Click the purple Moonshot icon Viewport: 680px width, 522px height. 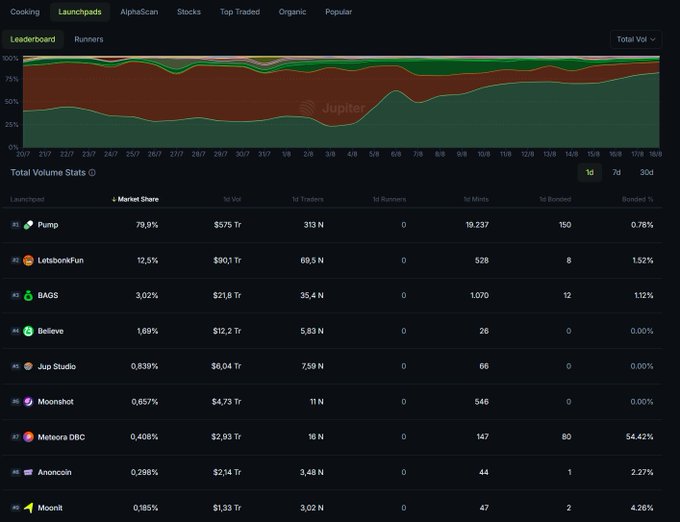click(28, 401)
